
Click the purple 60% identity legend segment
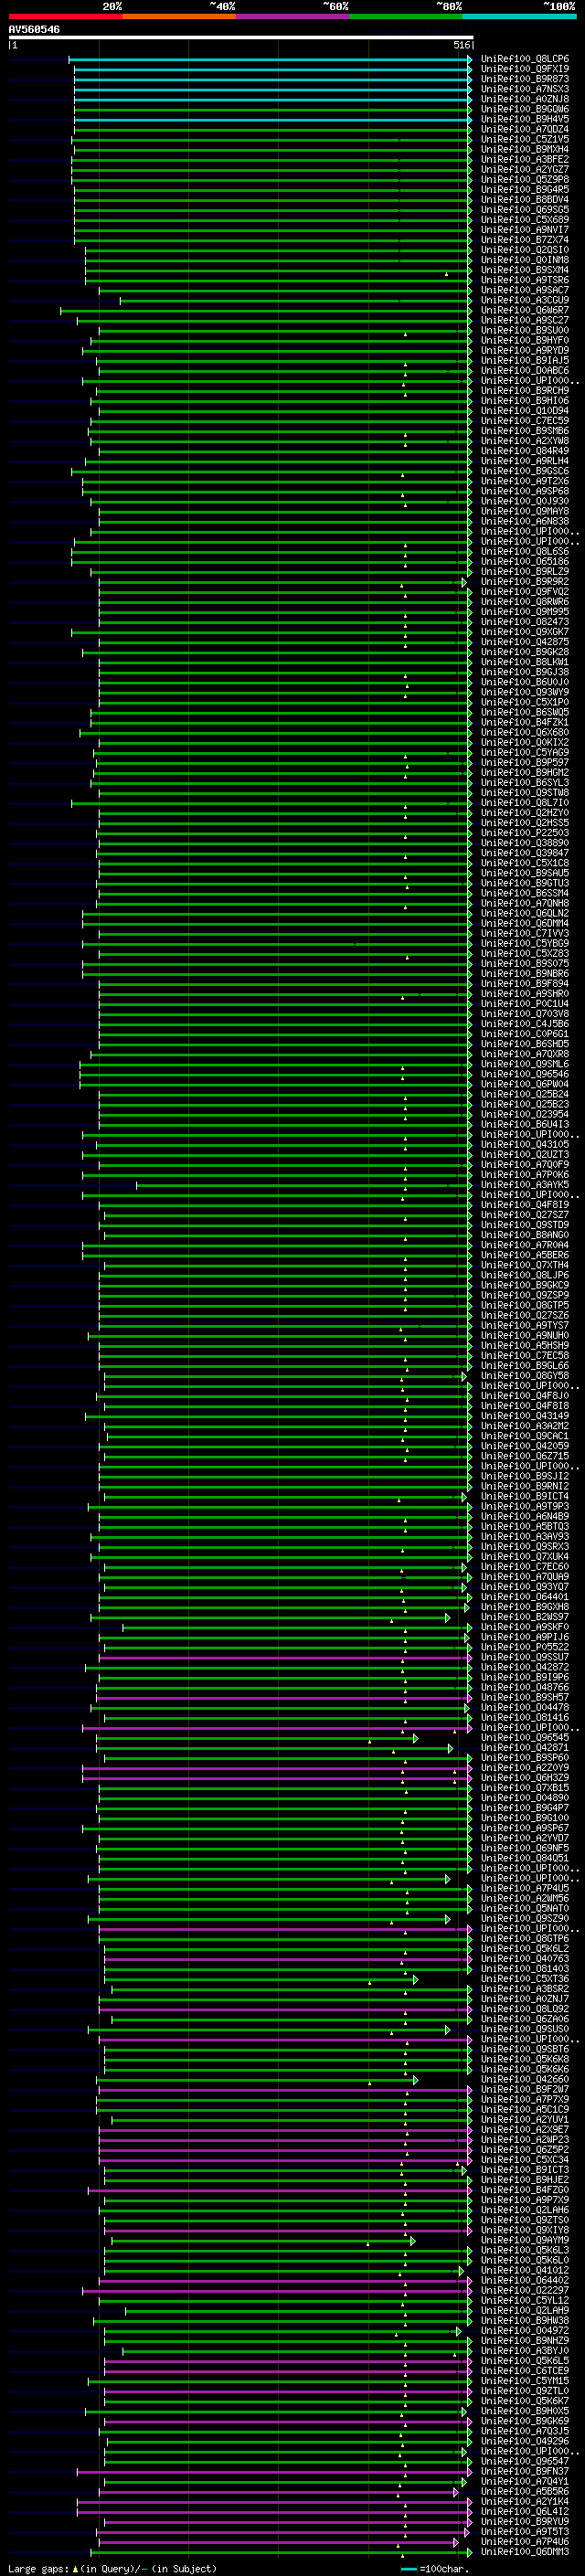tap(292, 17)
